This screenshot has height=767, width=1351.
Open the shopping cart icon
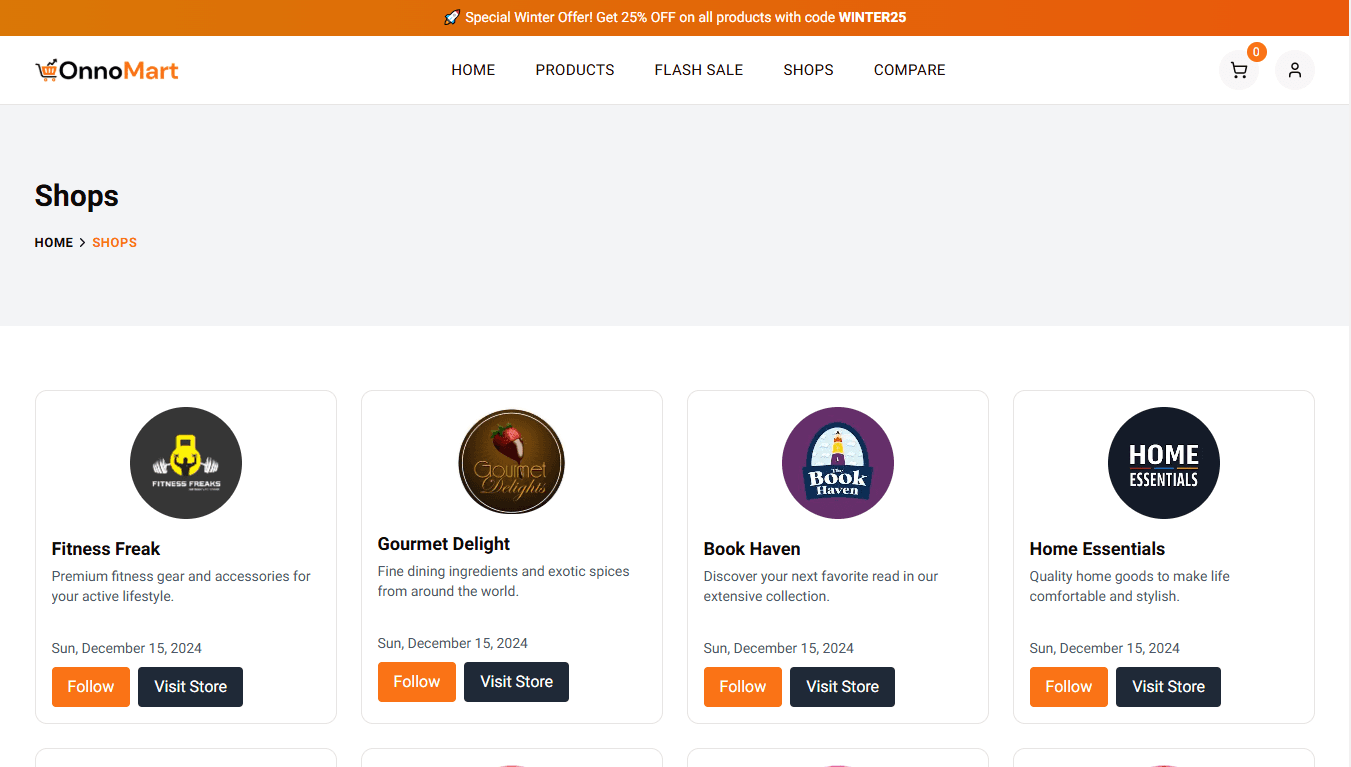click(x=1238, y=70)
